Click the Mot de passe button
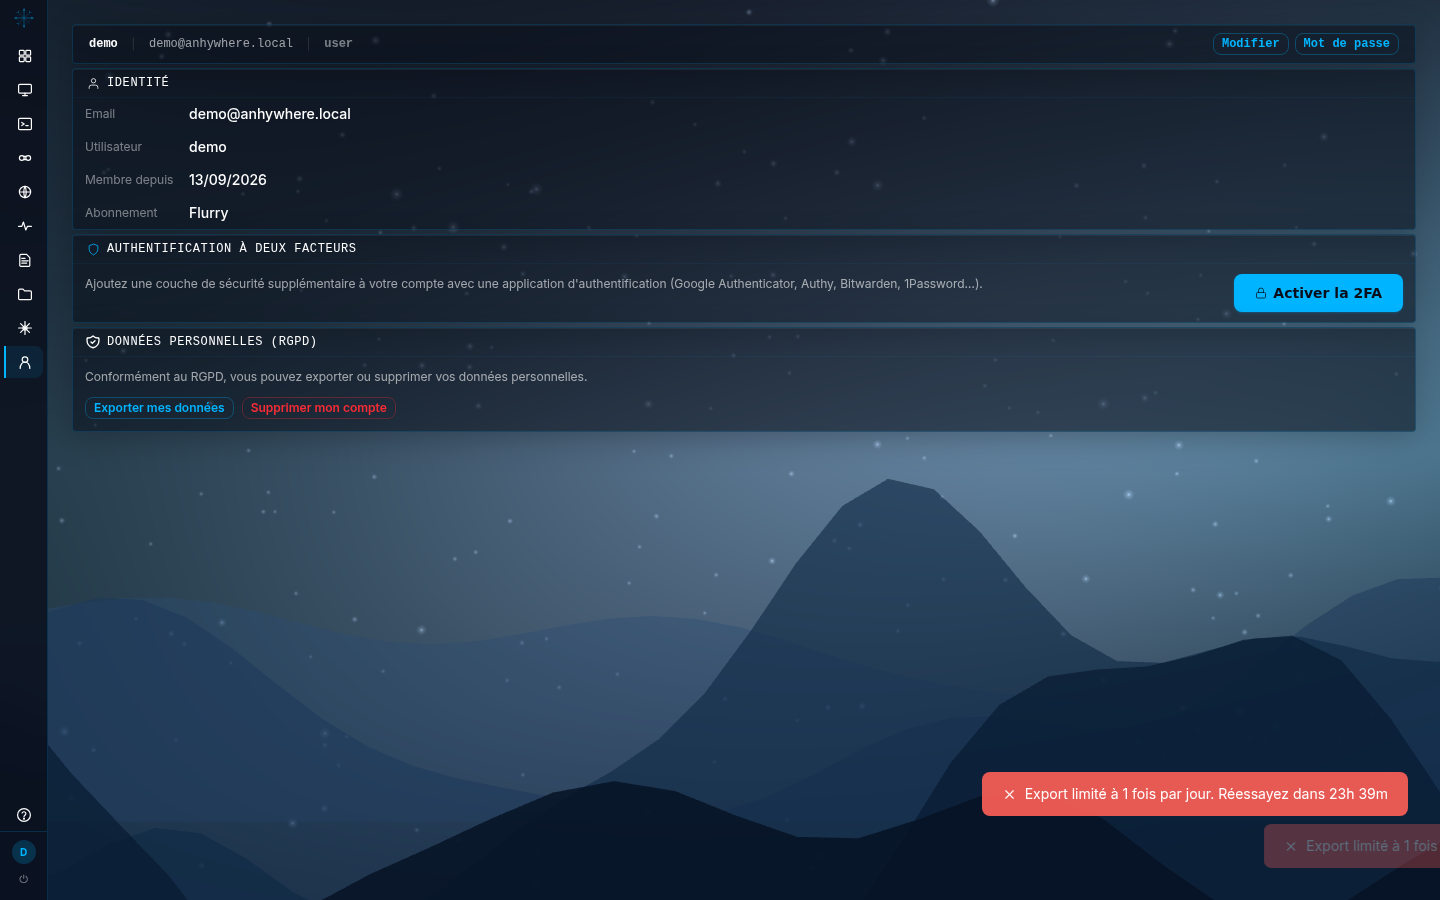The width and height of the screenshot is (1440, 900). tap(1346, 44)
